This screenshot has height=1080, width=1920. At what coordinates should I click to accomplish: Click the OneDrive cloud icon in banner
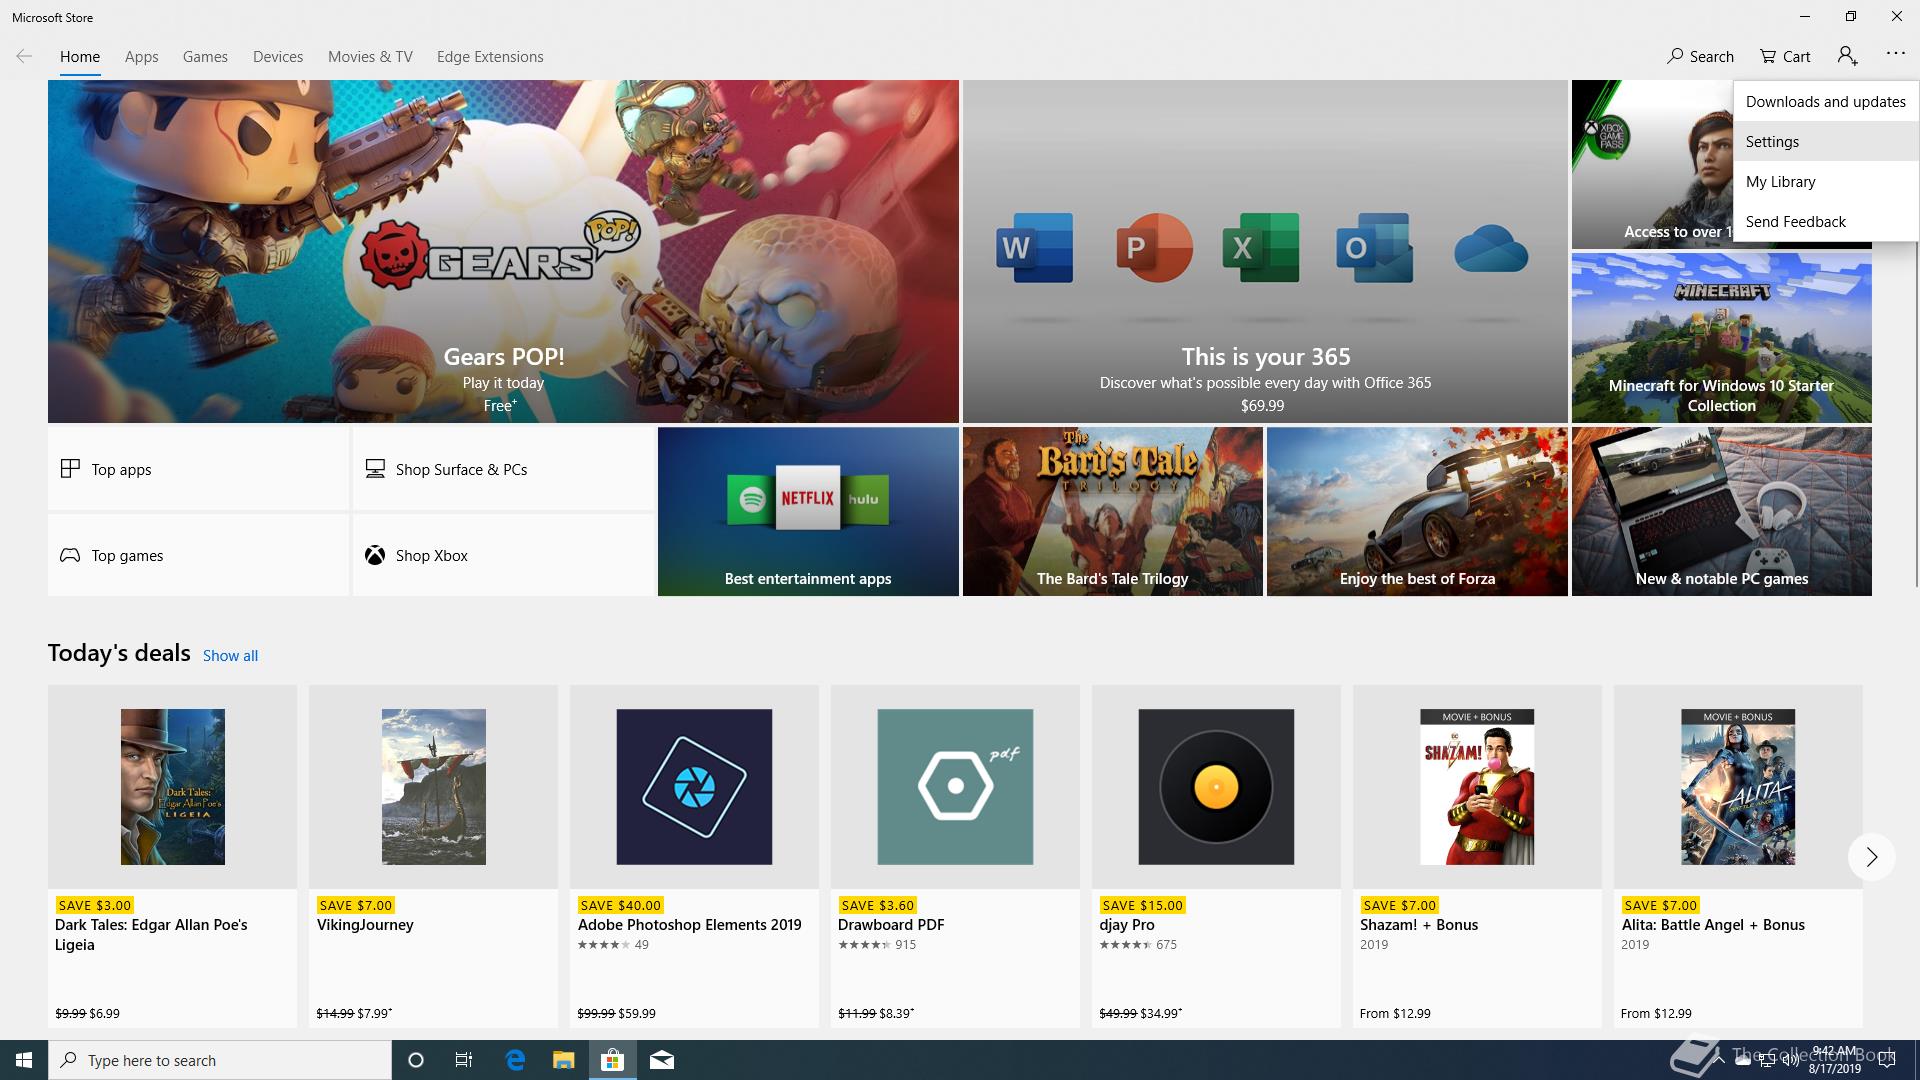tap(1490, 248)
